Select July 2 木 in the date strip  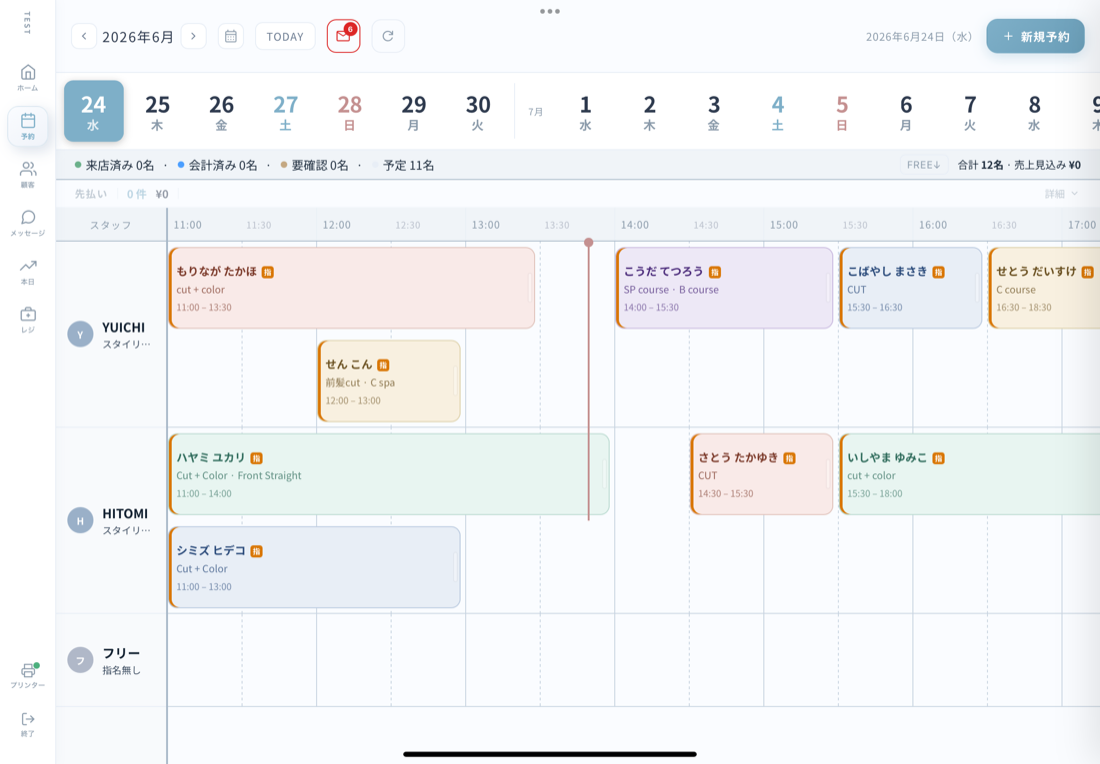(650, 112)
